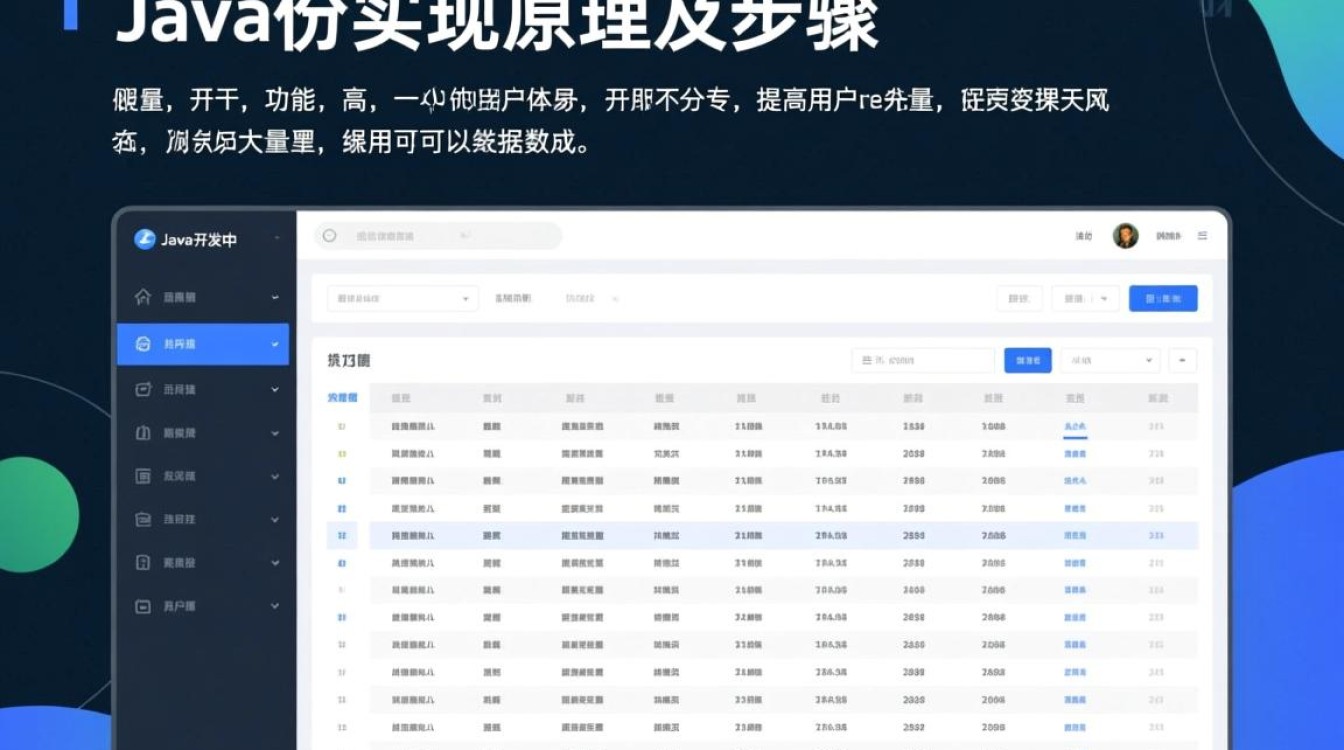Click the open-book icon on the fourth sidebar entry
The width and height of the screenshot is (1344, 750).
(145, 434)
